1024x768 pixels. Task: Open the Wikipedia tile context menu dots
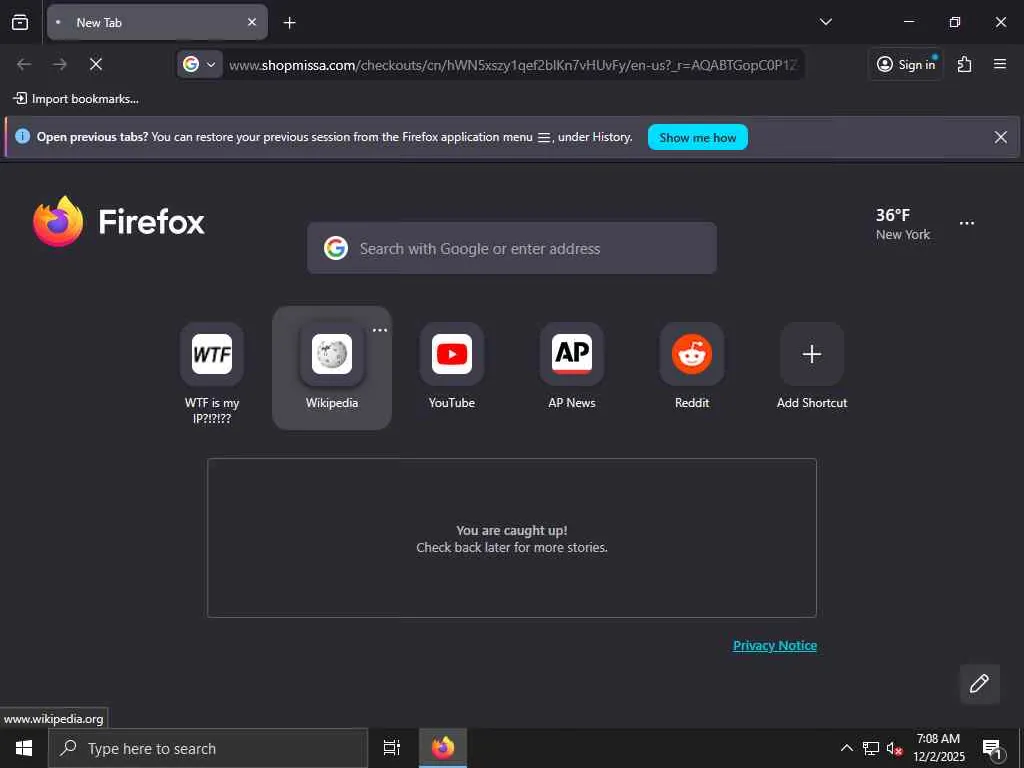(x=379, y=330)
